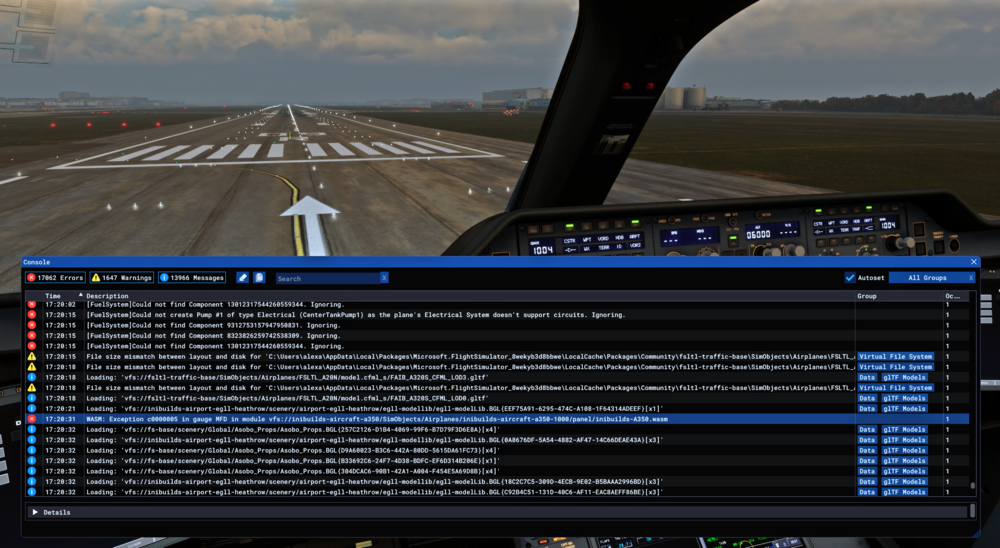
Task: Click glTF Models tag on the 304DCAC6 row
Action: coord(904,471)
